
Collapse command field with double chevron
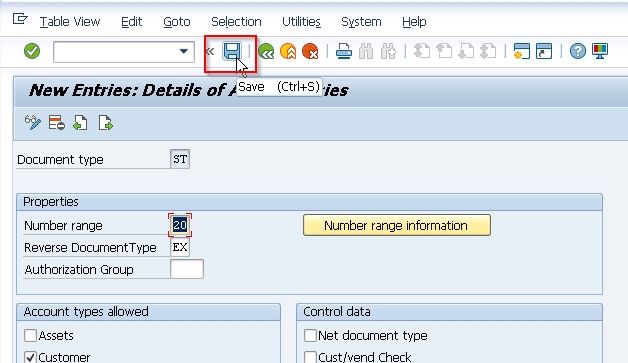pos(210,52)
